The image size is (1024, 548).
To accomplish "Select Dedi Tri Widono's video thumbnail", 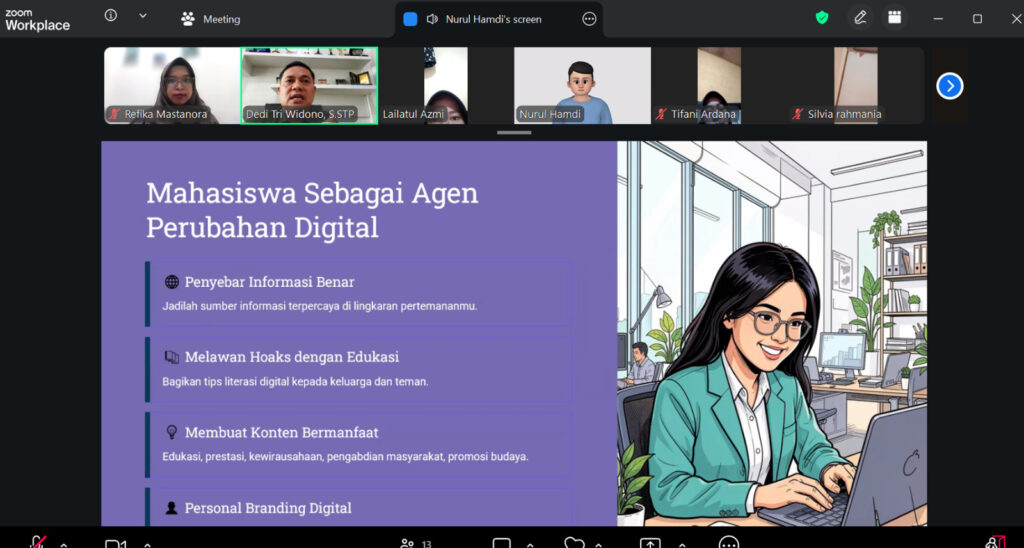I will tap(309, 86).
